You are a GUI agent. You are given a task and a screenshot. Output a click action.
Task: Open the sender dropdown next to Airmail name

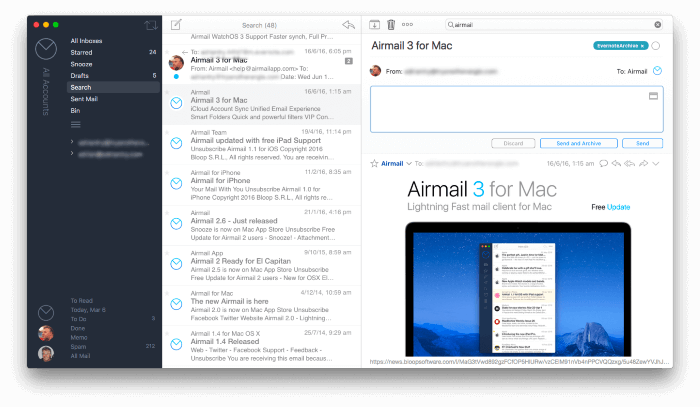tap(409, 164)
